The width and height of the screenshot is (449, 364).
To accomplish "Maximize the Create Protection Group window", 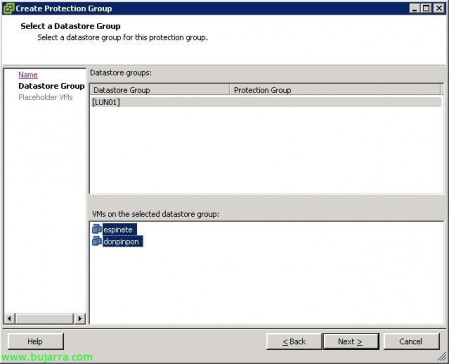I will coord(426,8).
